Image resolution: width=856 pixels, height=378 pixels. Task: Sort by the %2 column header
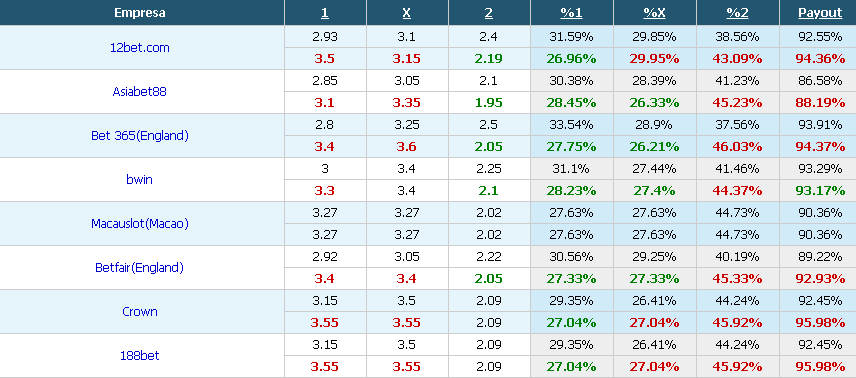coord(738,13)
